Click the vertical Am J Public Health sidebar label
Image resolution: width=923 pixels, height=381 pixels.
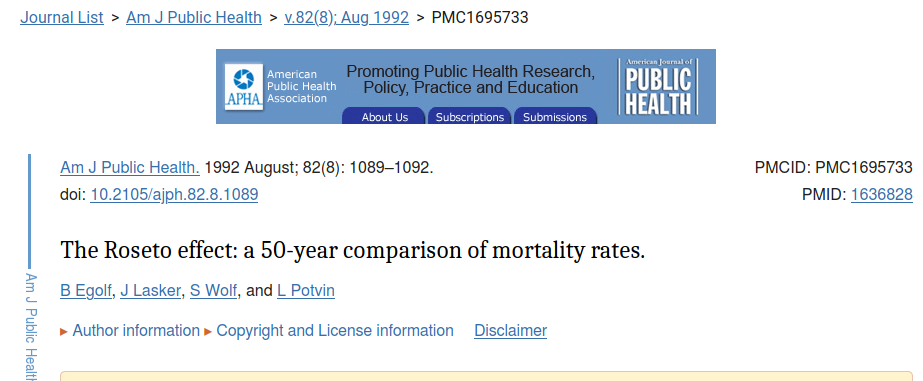(x=32, y=327)
